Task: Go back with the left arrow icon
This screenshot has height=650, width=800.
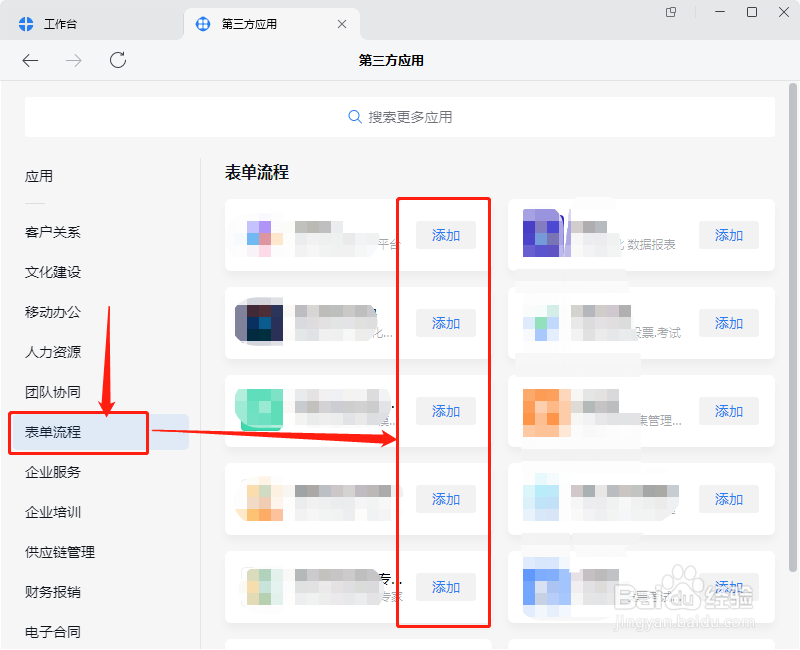Action: [30, 61]
